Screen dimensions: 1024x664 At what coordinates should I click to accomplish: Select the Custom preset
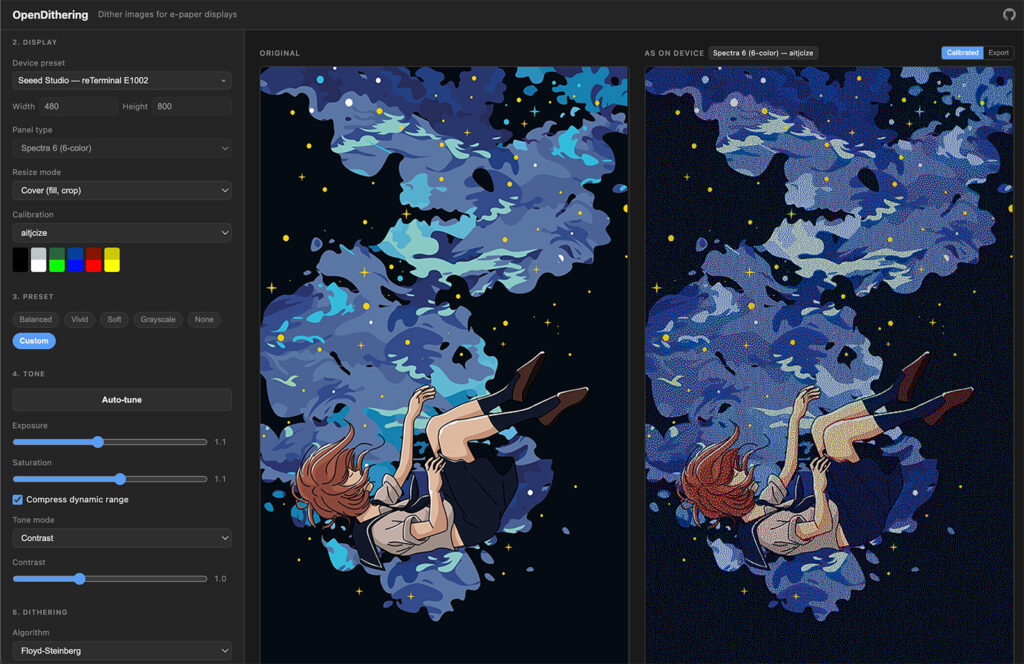point(34,341)
